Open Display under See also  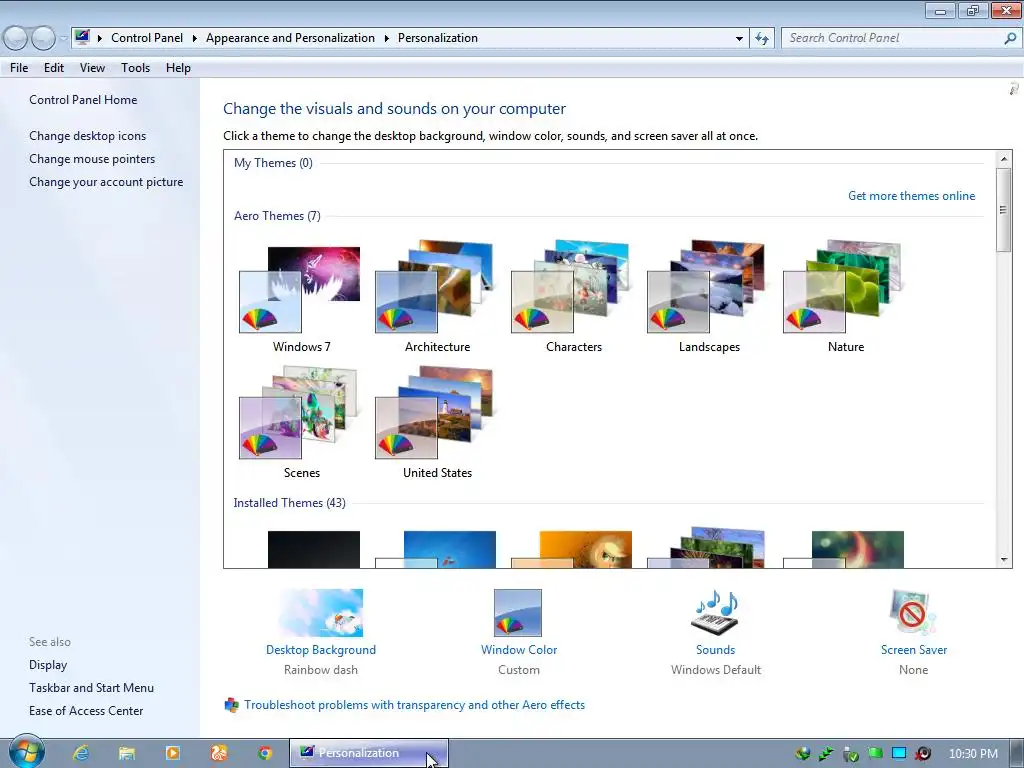tap(48, 665)
